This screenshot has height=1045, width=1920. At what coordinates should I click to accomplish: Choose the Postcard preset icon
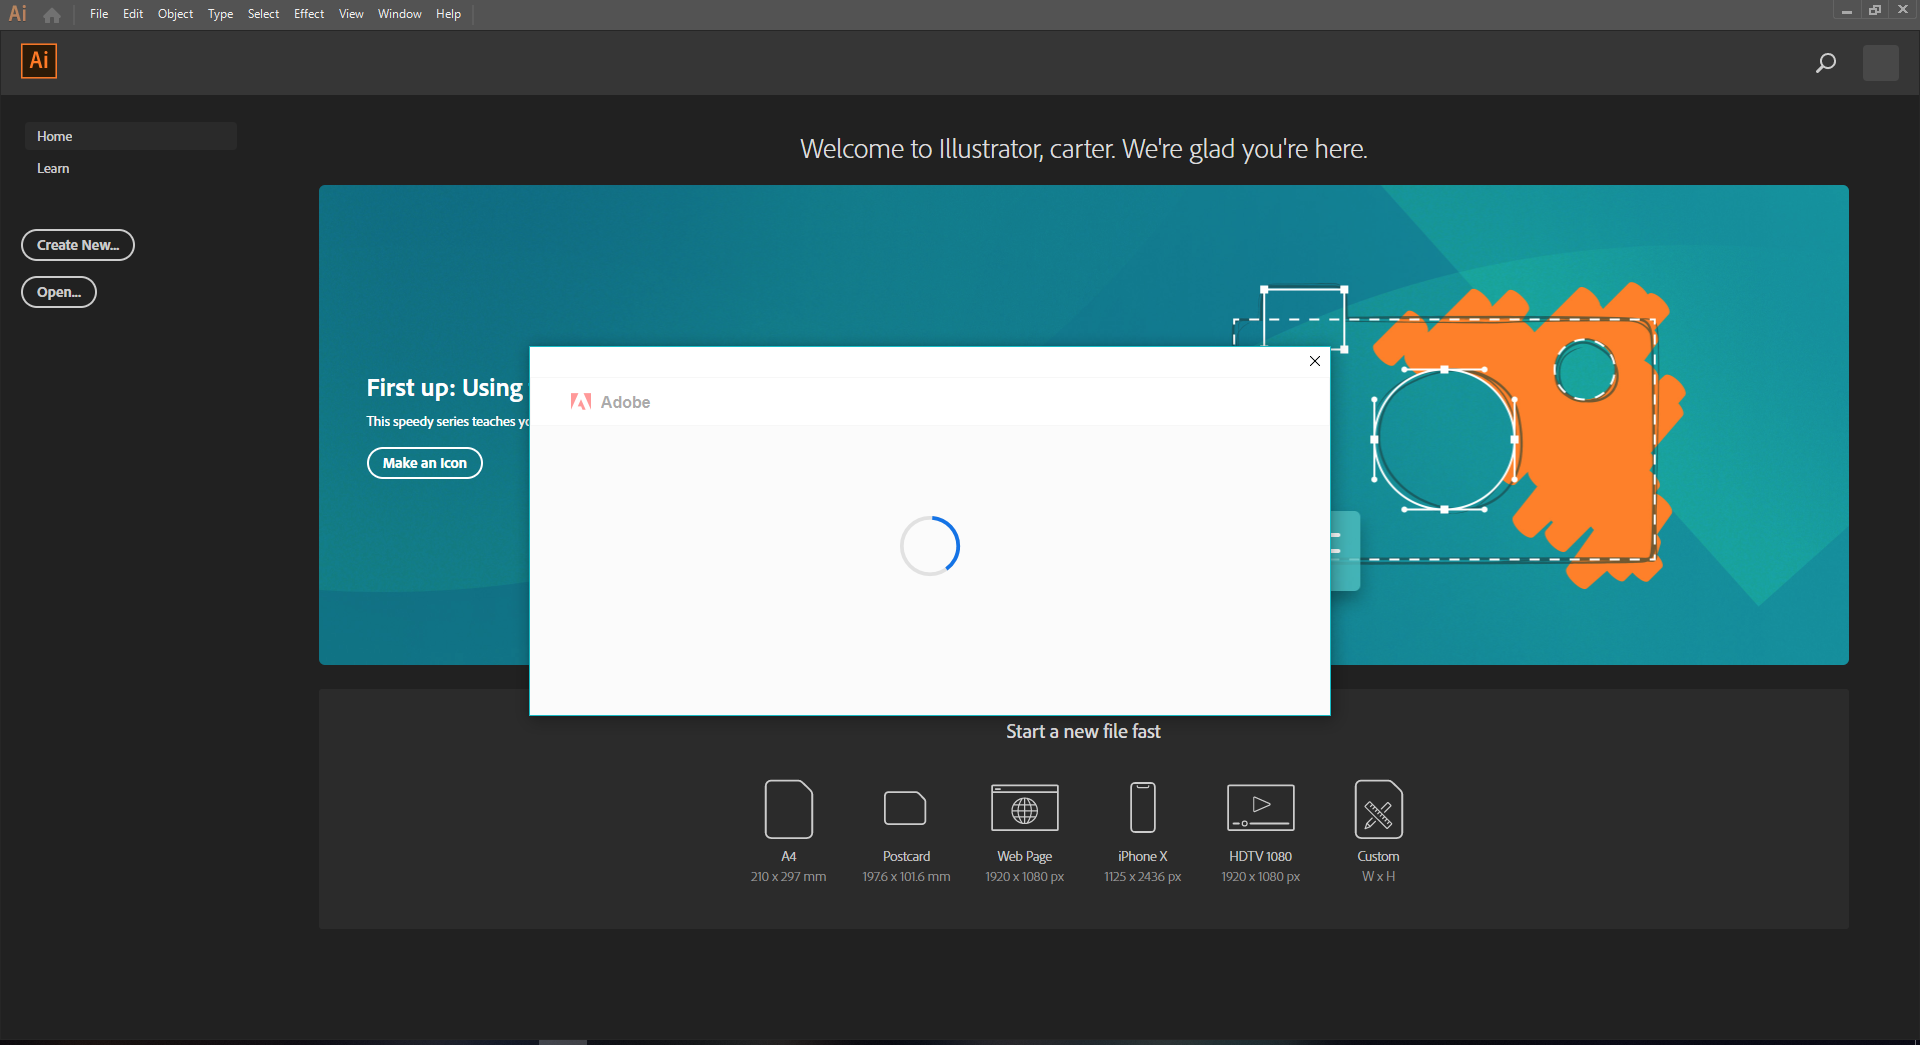[x=906, y=808]
